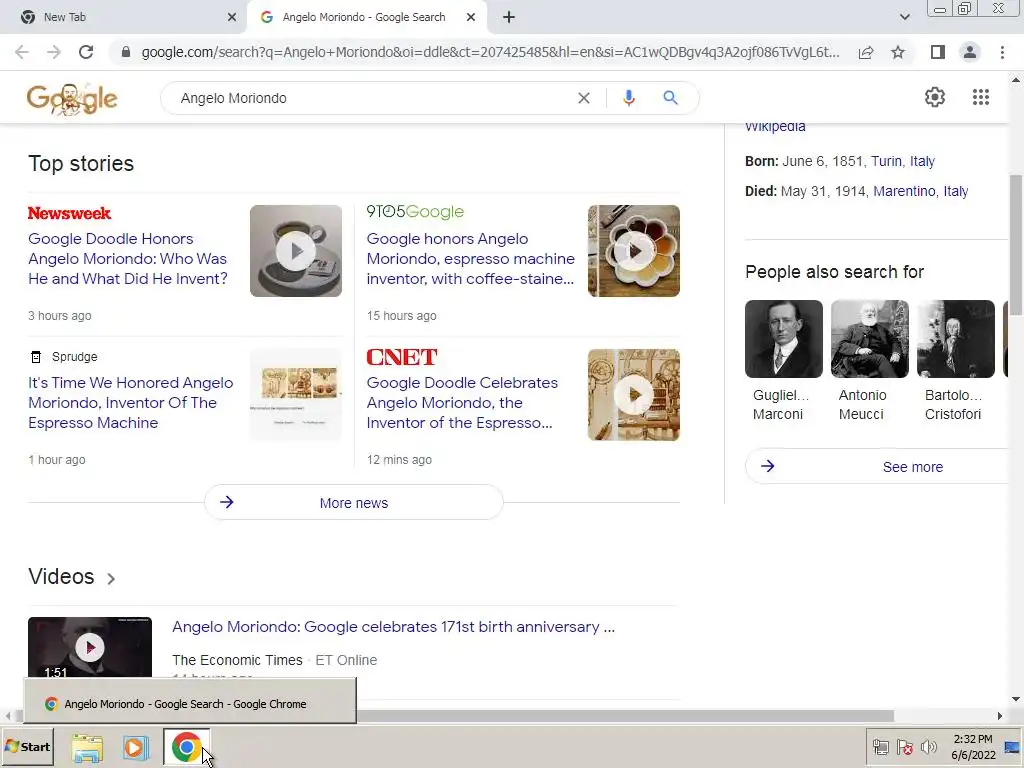The height and width of the screenshot is (768, 1024).
Task: Play the 9to5Google story thumbnail
Action: coord(633,251)
